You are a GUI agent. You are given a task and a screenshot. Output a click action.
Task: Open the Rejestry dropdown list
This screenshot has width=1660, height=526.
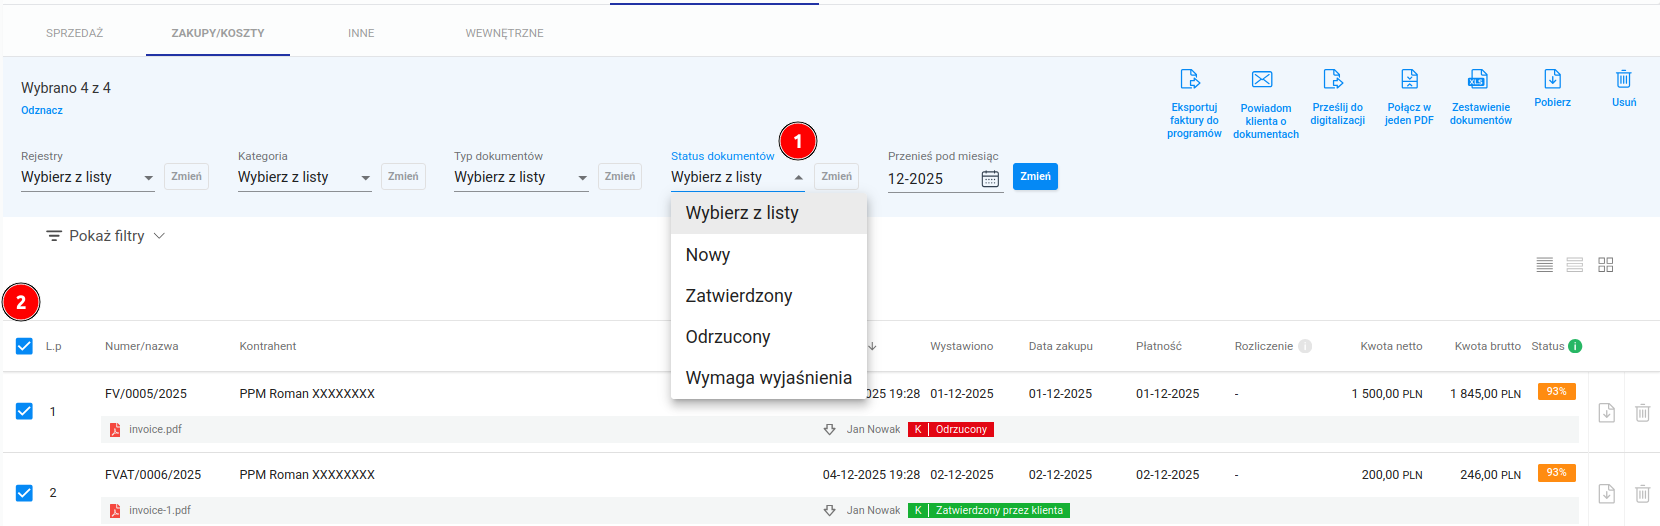(x=87, y=178)
